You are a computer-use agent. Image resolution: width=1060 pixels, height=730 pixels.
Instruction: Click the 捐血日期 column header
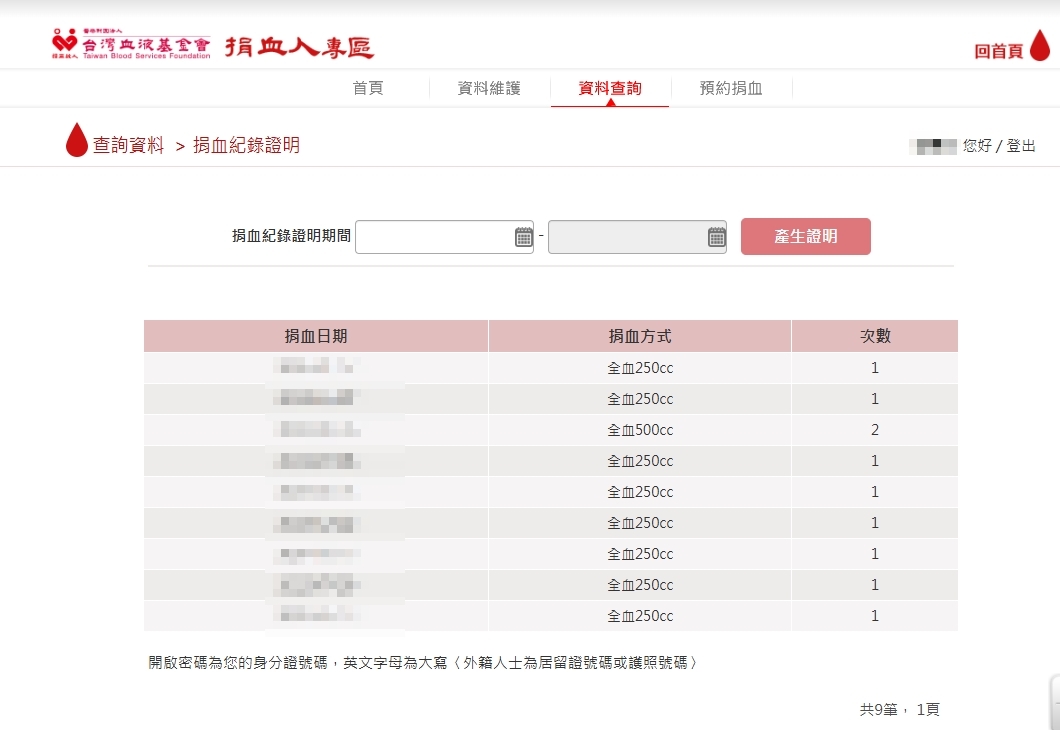tap(316, 336)
